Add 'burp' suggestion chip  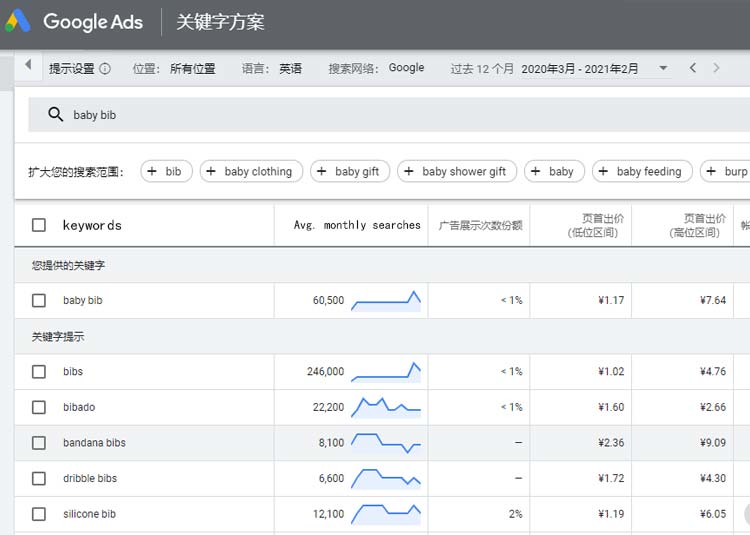[726, 171]
